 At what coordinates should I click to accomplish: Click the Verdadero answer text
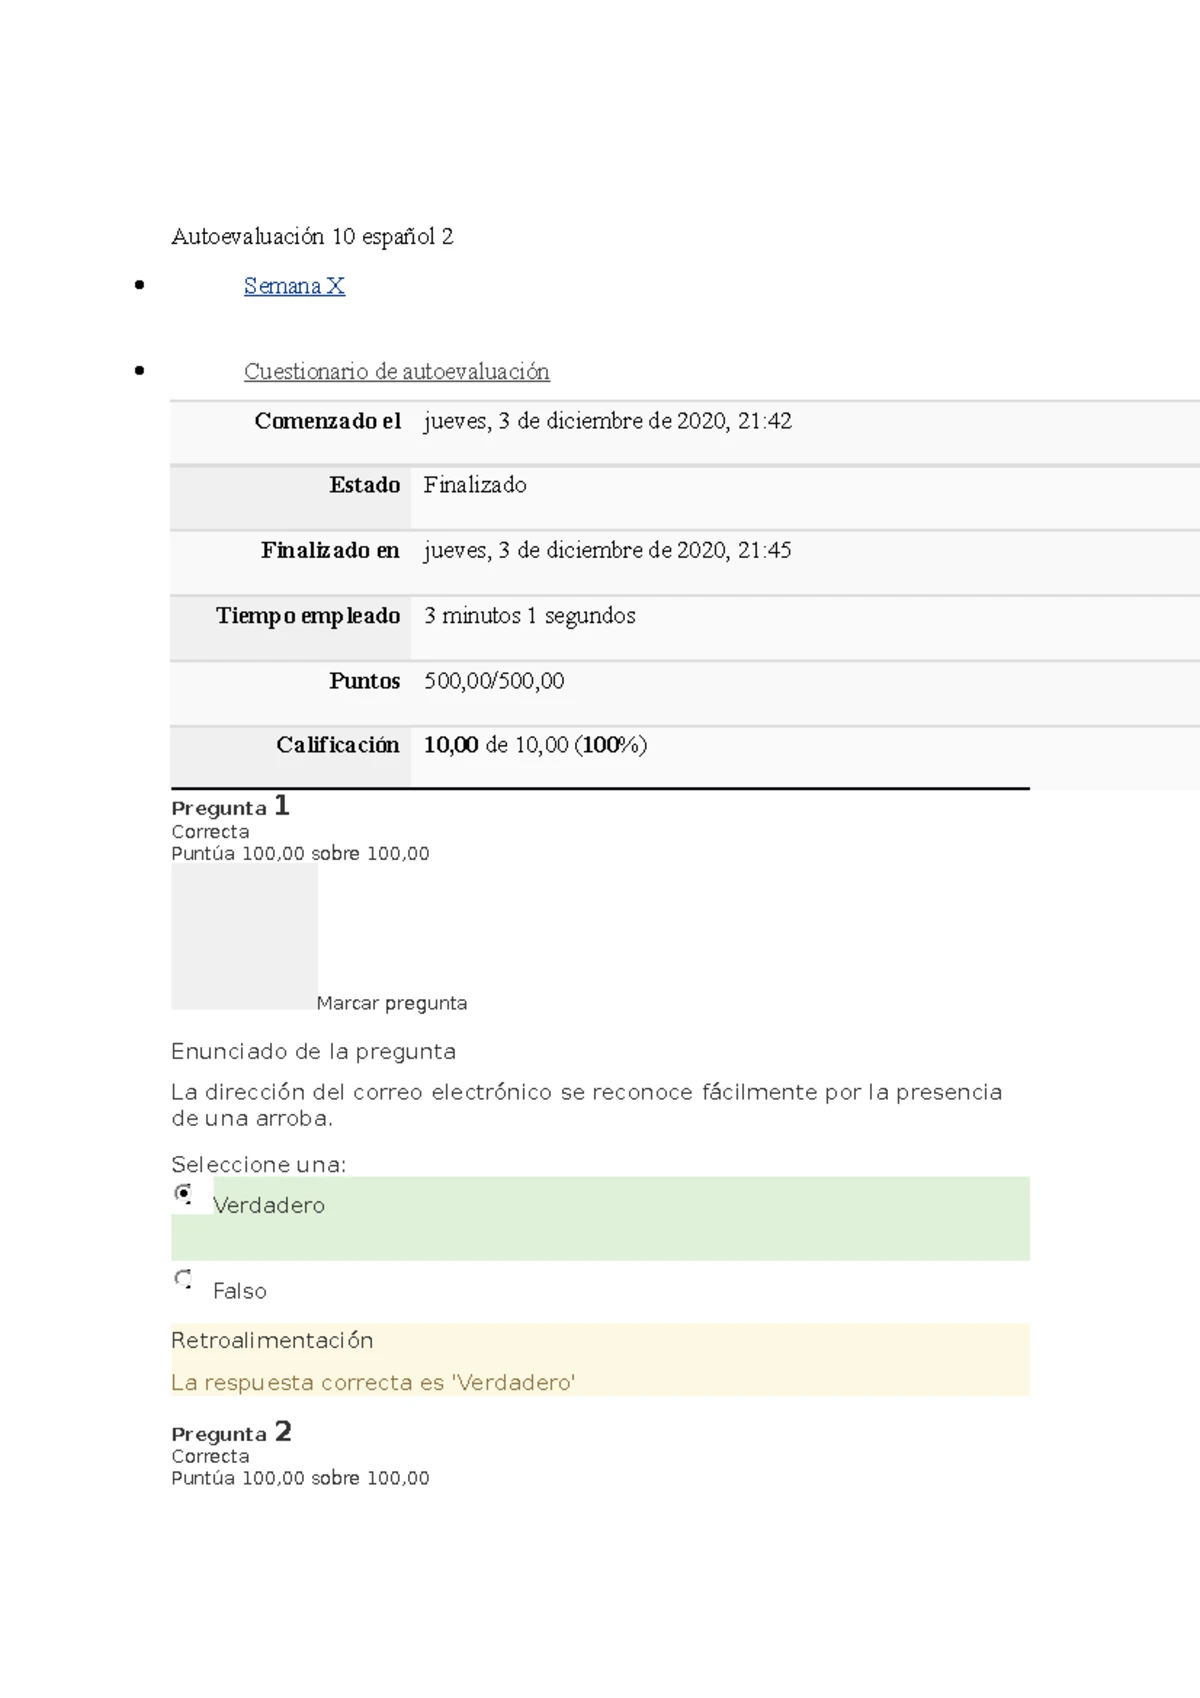pyautogui.click(x=269, y=1206)
